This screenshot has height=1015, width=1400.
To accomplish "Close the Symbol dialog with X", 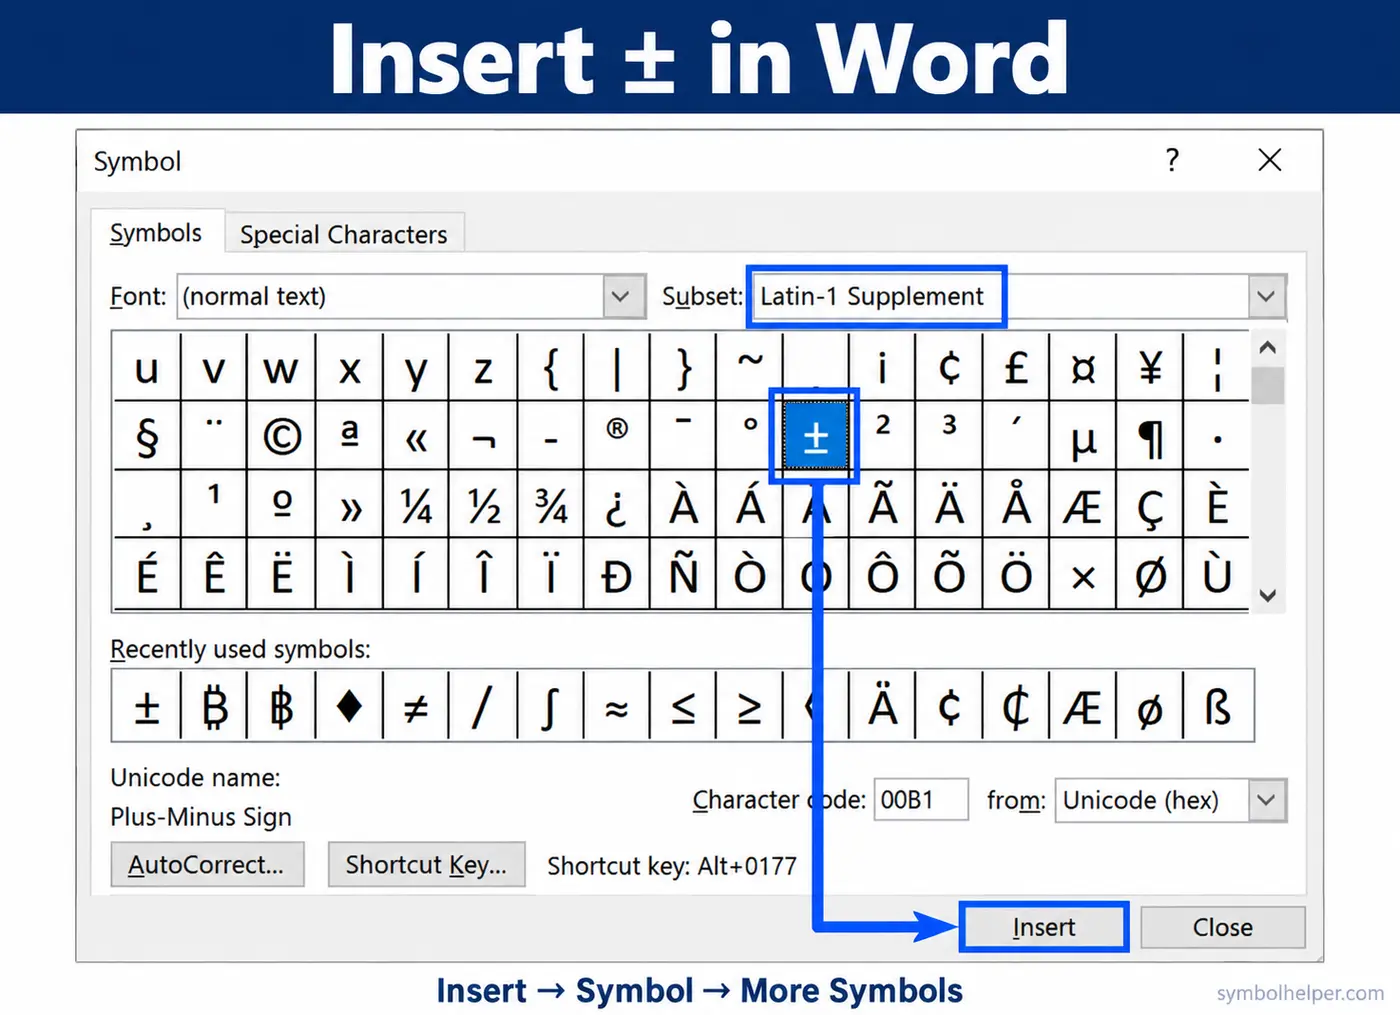I will coord(1270,160).
